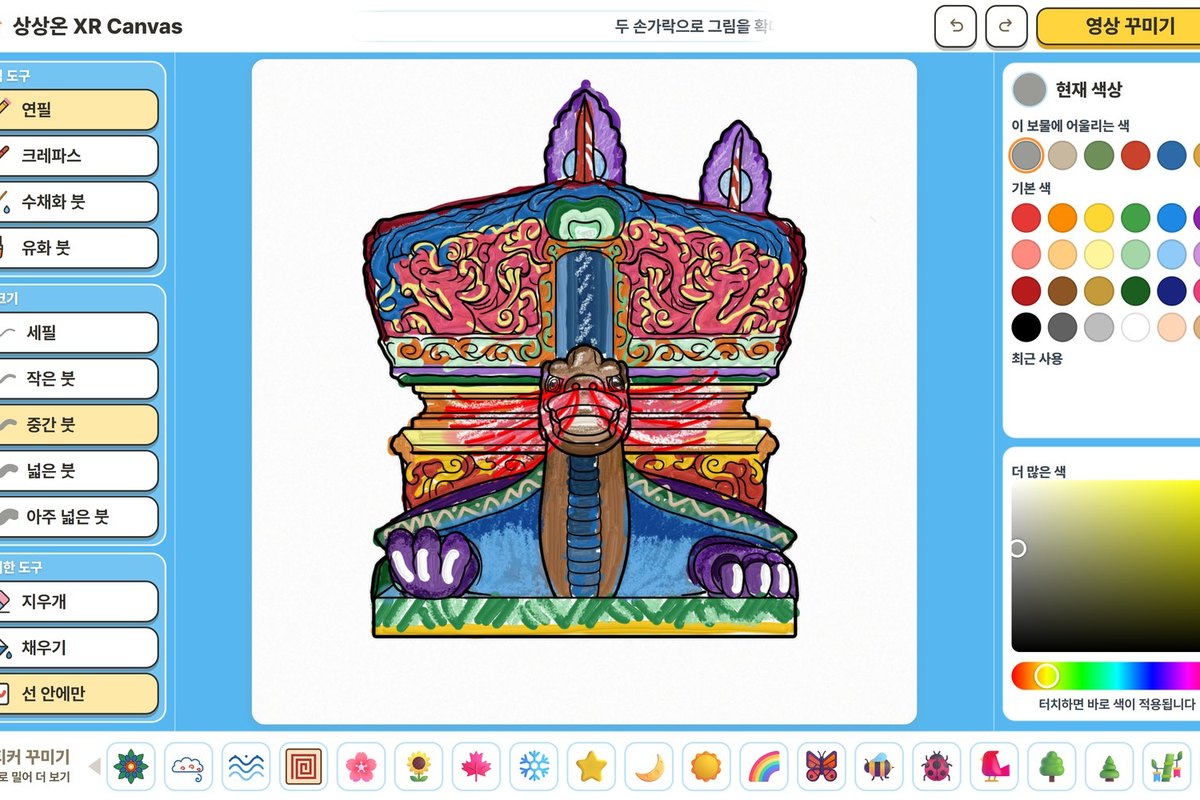Pick the crescent moon sticker

(x=649, y=767)
